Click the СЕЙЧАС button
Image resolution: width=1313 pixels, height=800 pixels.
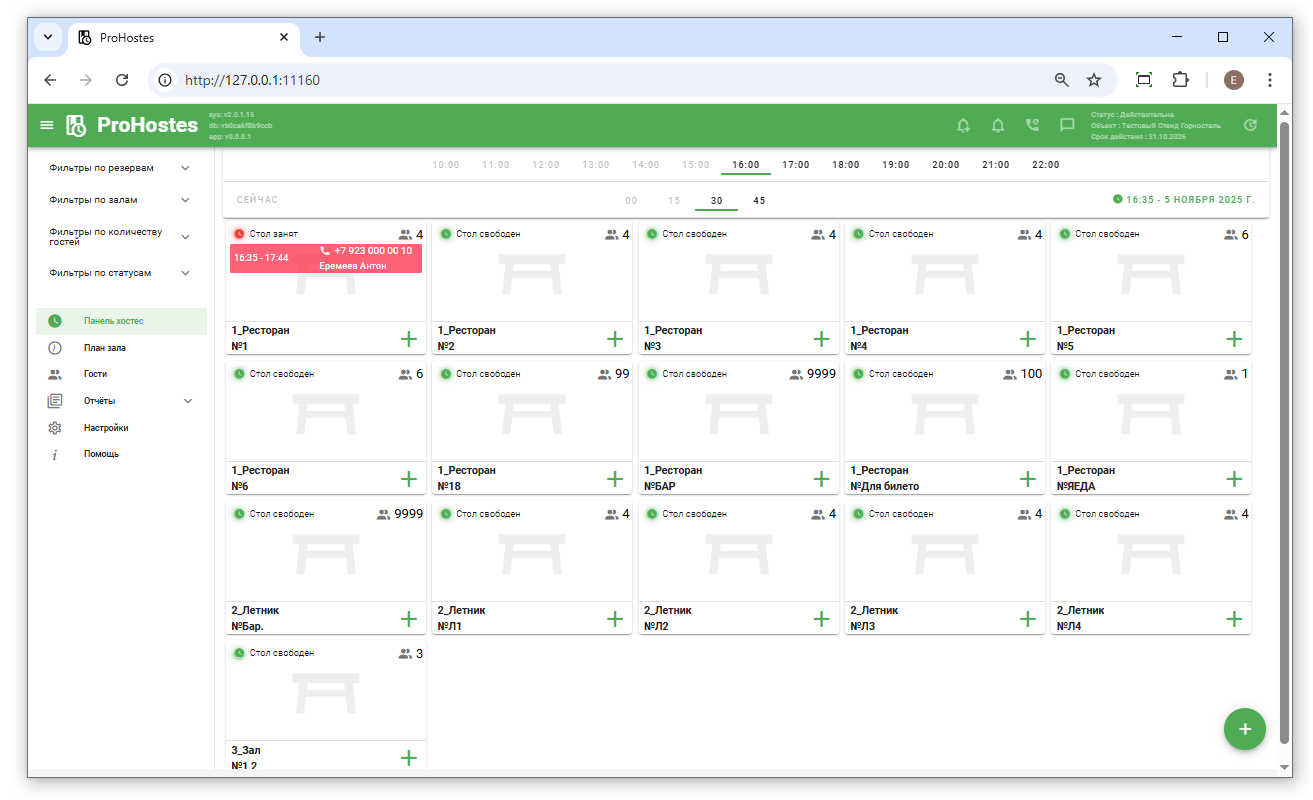(258, 200)
